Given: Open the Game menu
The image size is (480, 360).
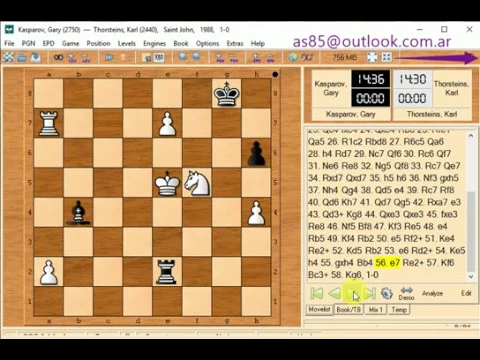Looking at the screenshot, I should [70, 43].
